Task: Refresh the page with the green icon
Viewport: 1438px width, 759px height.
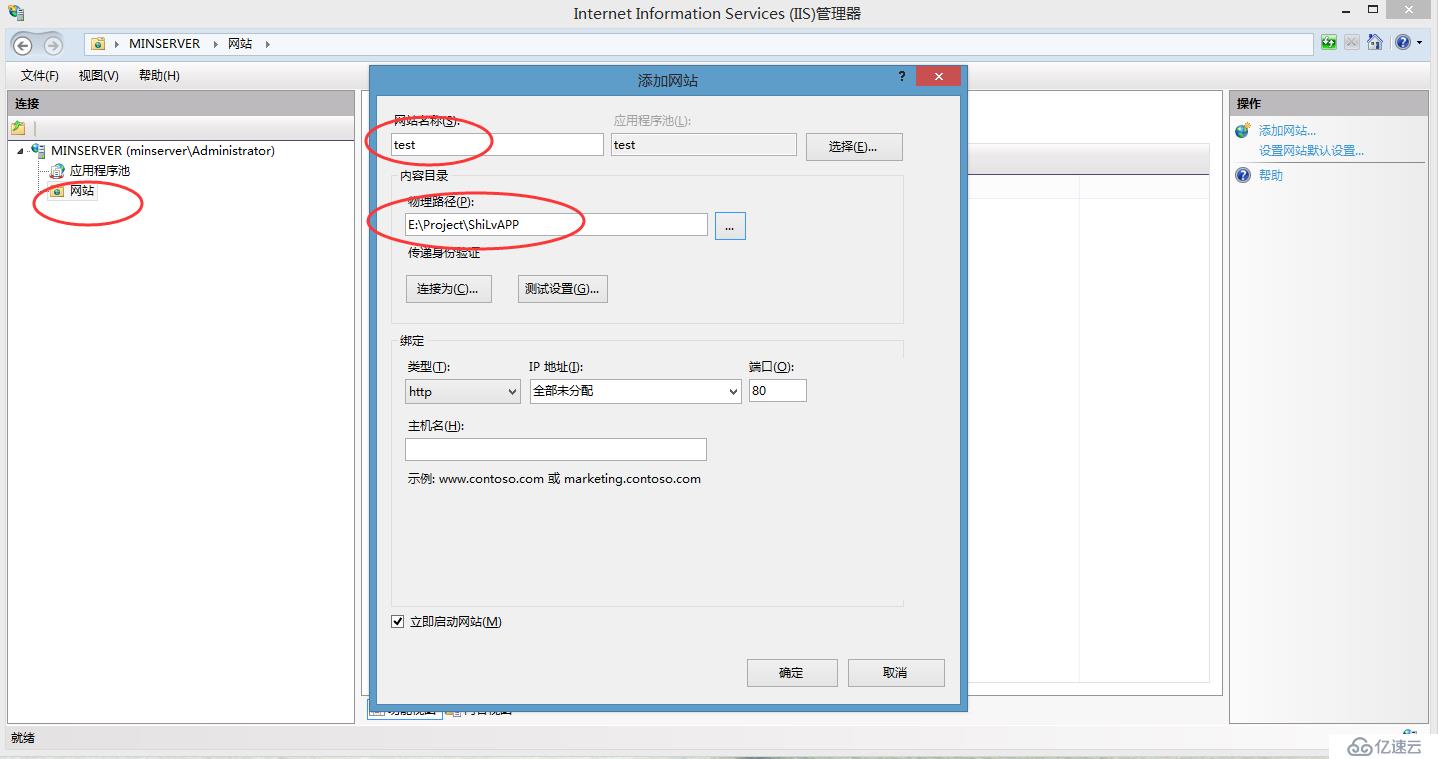Action: 1329,43
